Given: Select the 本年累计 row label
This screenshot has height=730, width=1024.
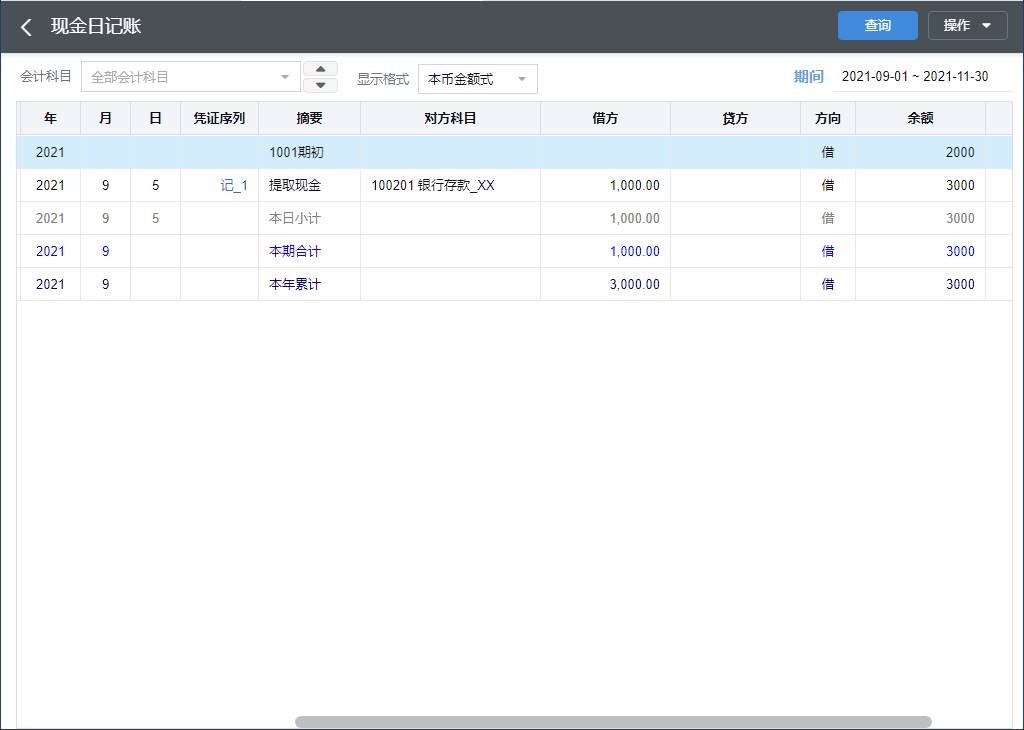Looking at the screenshot, I should 295,284.
